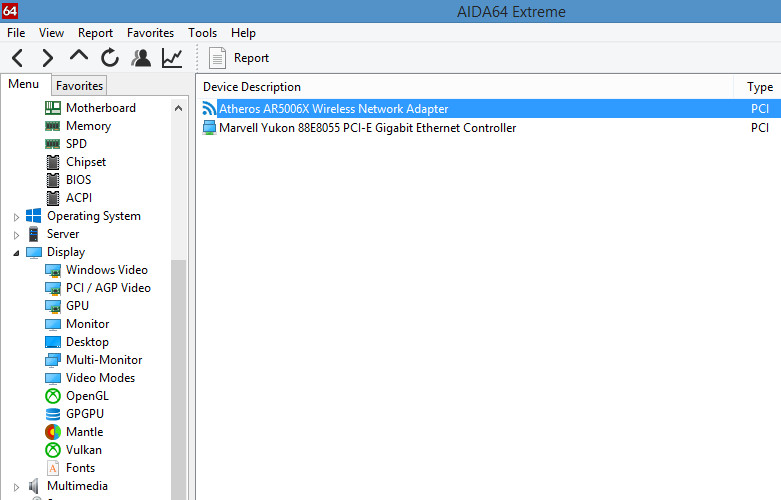Viewport: 781px width, 500px height.
Task: Open the Report menu
Action: (95, 33)
